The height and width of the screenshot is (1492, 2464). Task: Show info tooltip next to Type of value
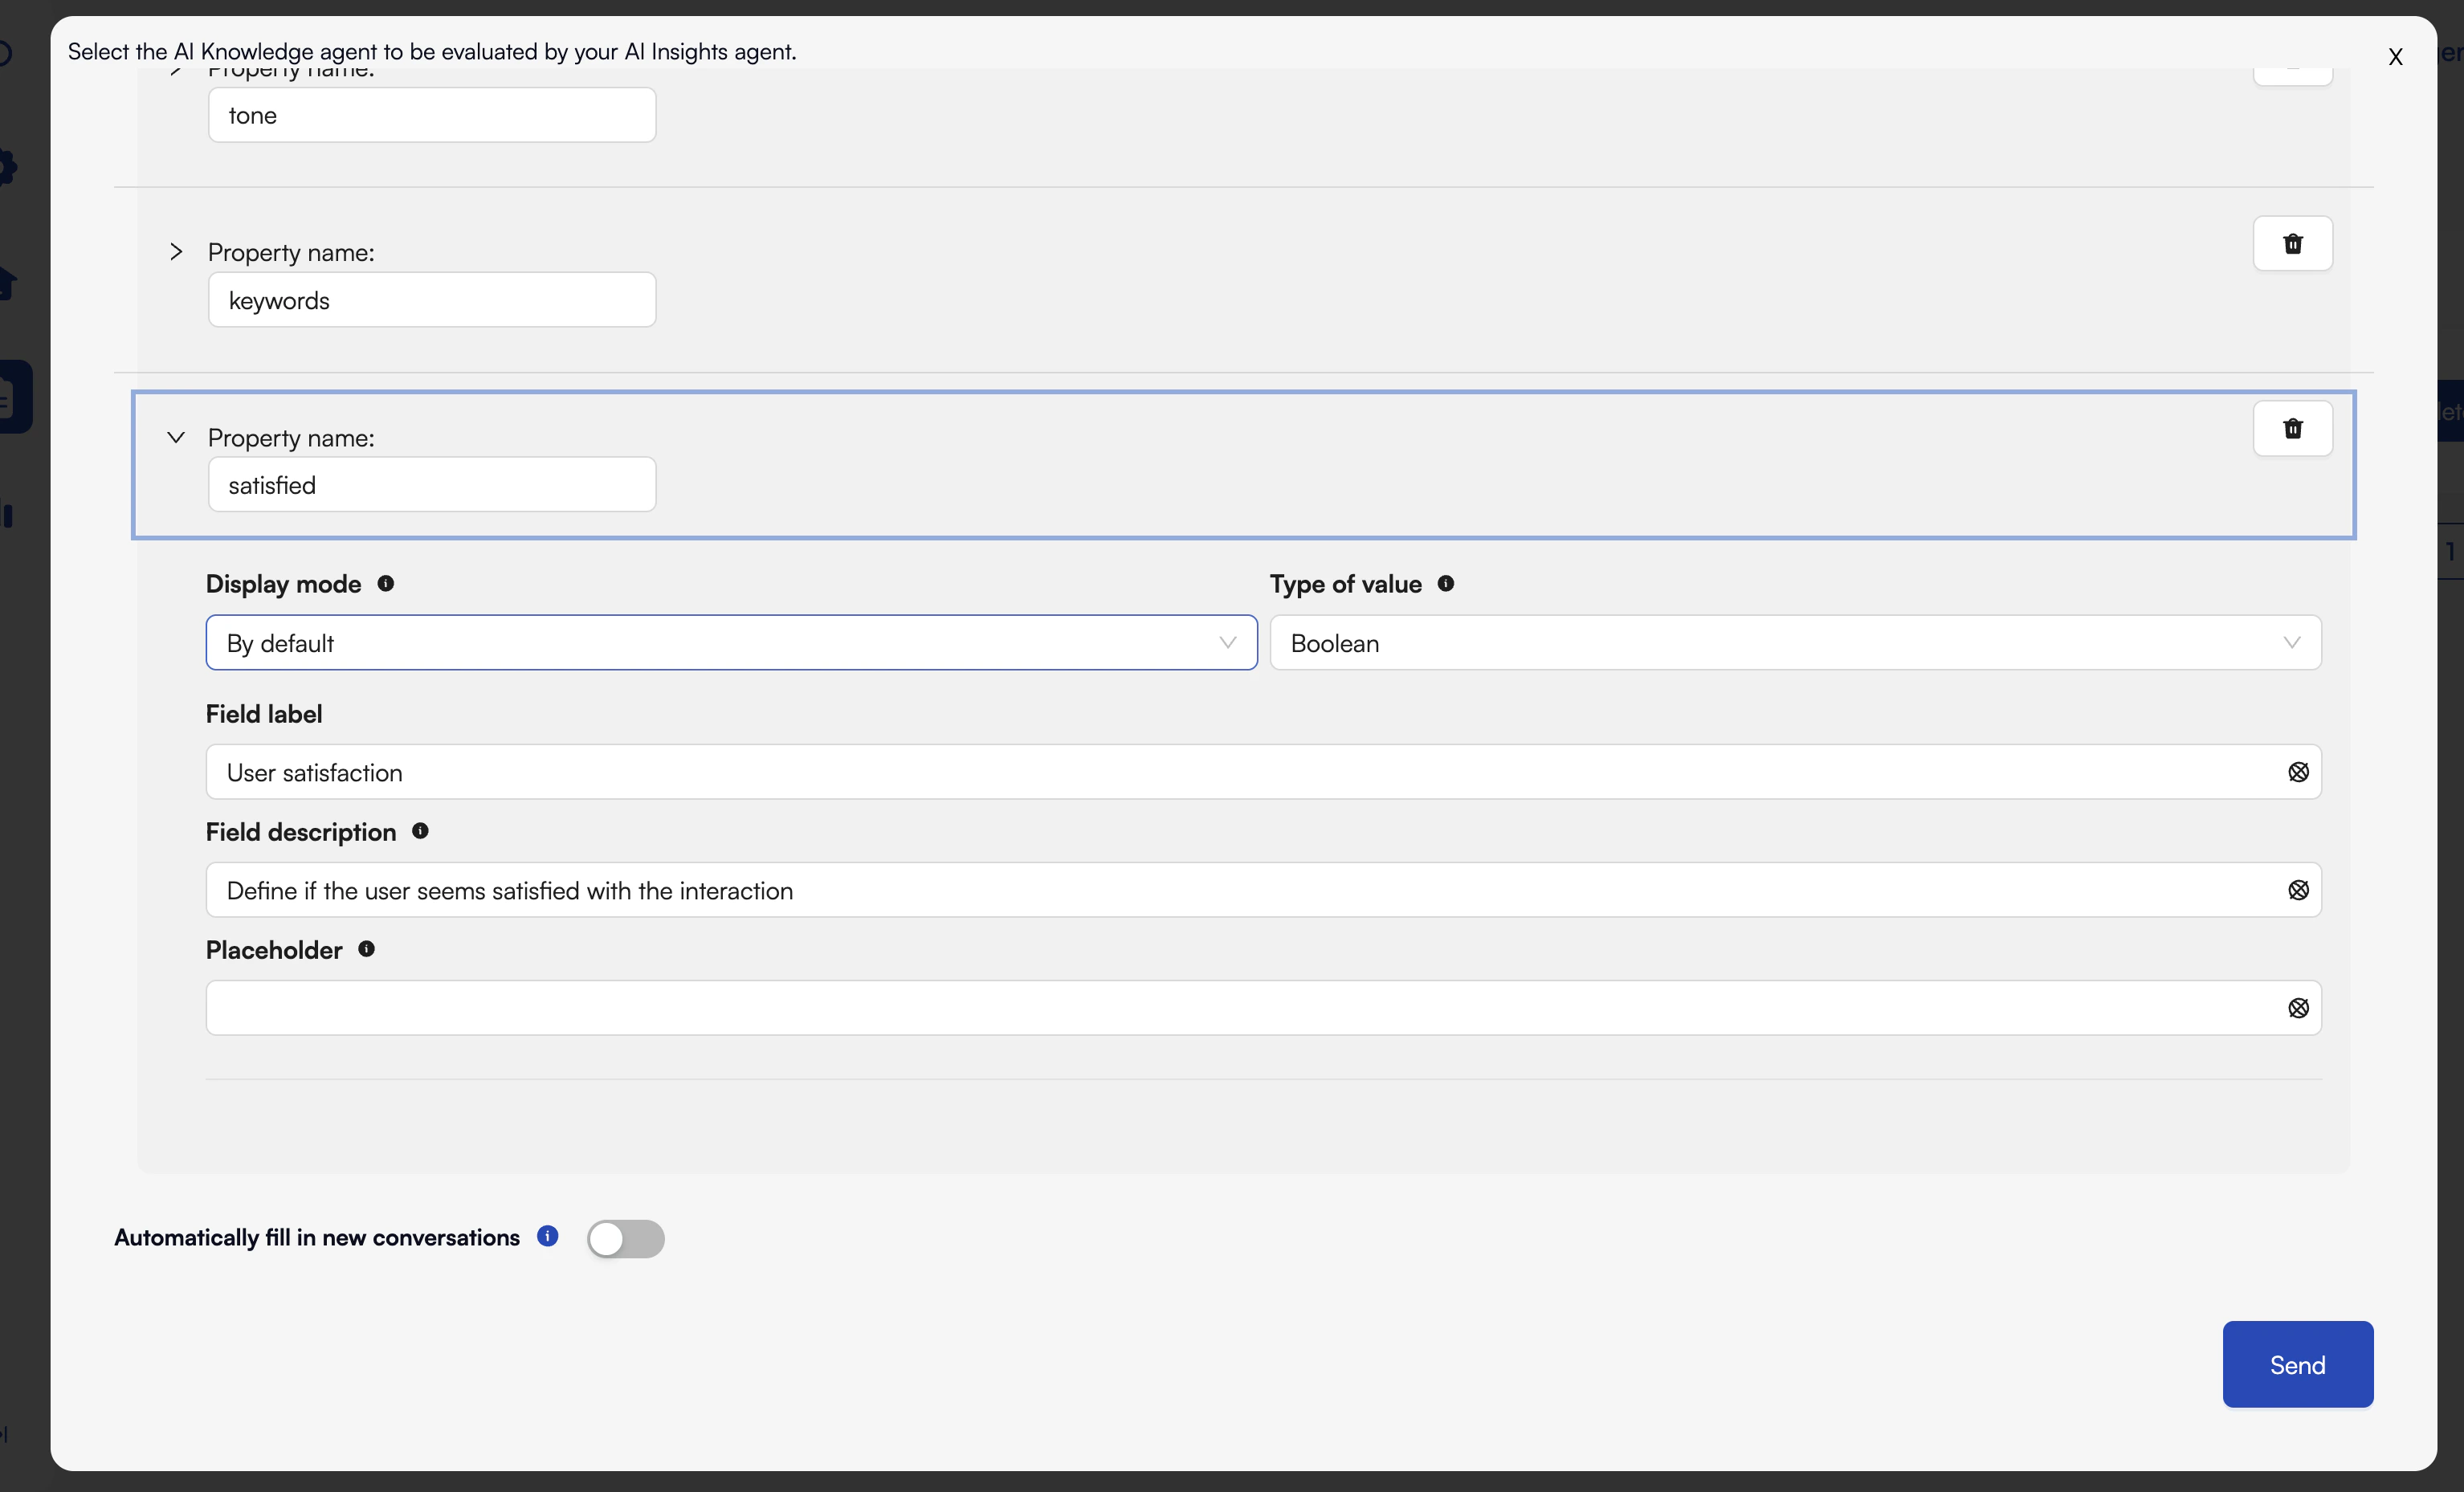1446,583
